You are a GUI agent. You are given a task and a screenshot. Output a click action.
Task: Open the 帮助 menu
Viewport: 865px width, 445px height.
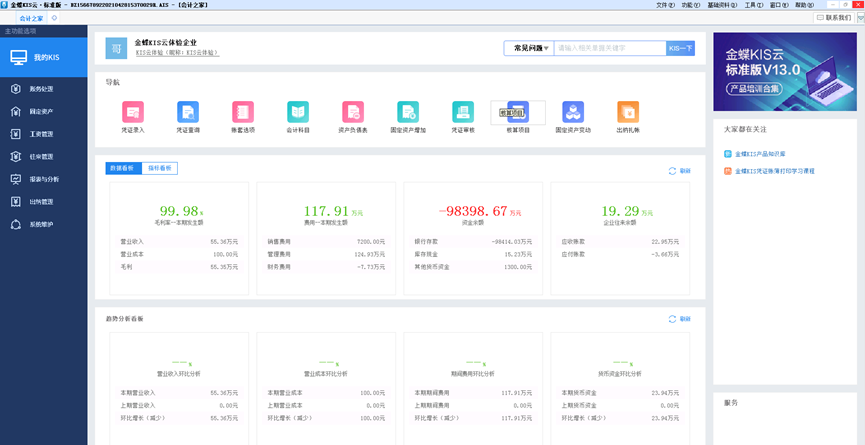pos(804,4)
